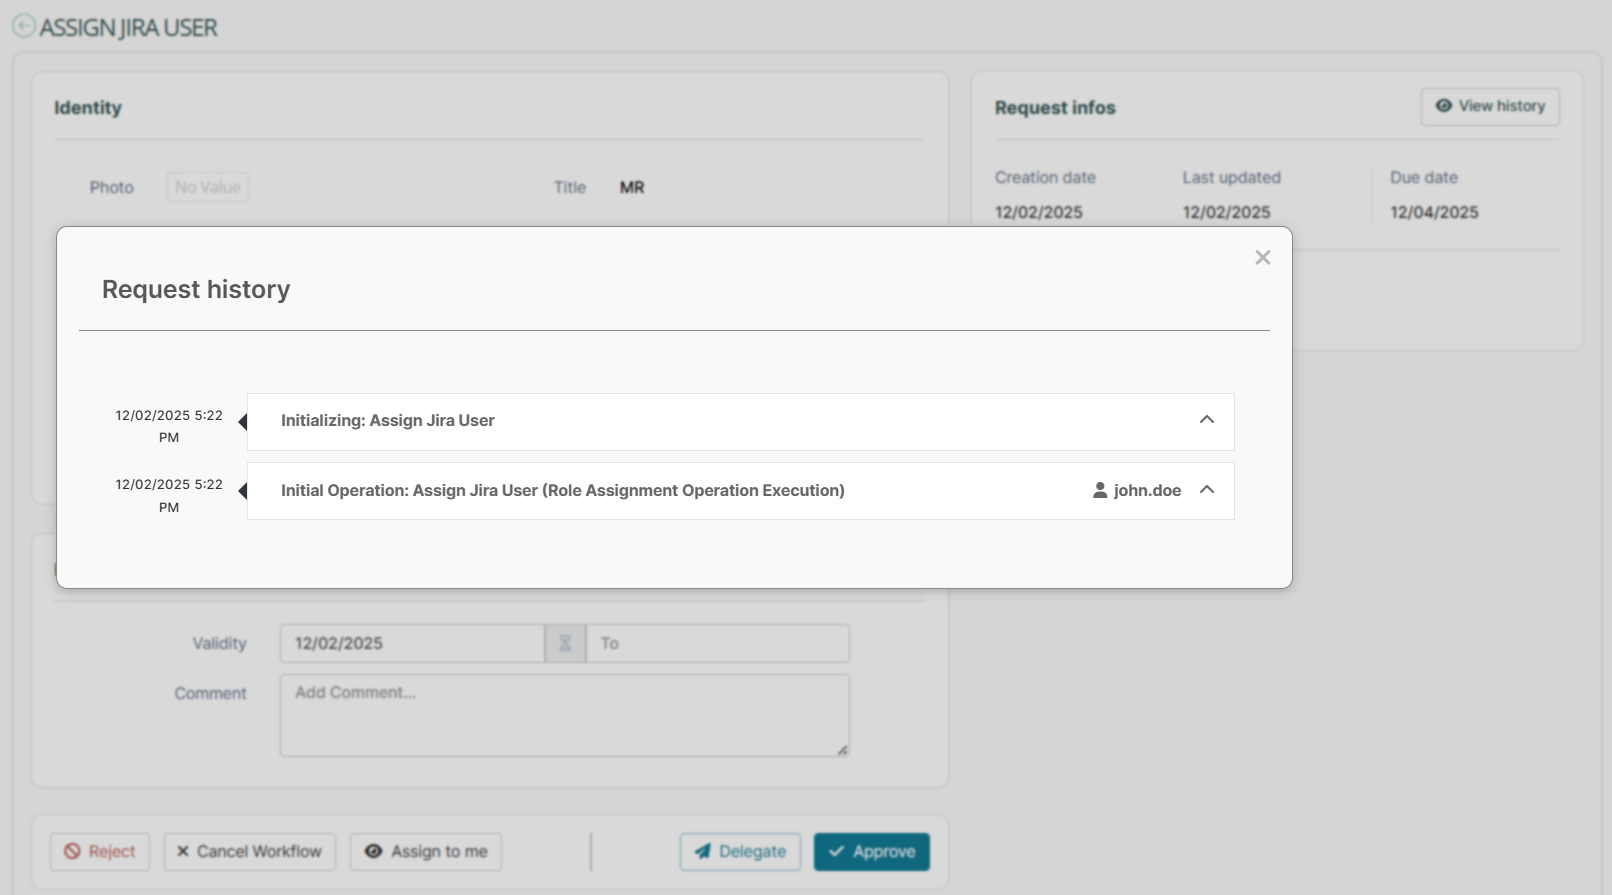Click the Delegate button
Viewport: 1612px width, 895px height.
coord(740,852)
